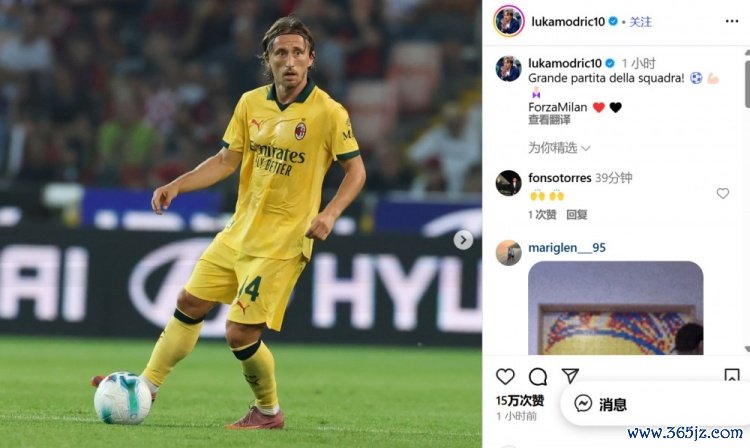
Task: Open lukamodric10 header profile picture
Action: (509, 21)
